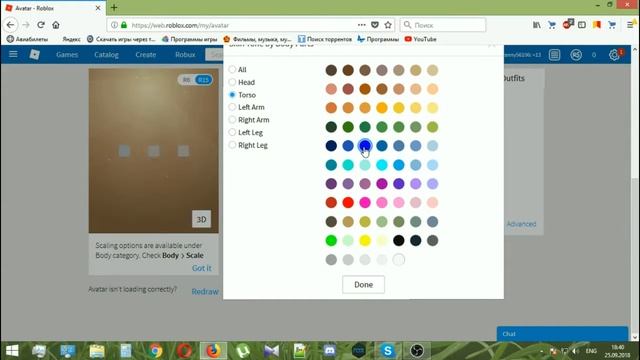
Task: Pick the bright red color swatch
Action: coord(348,202)
